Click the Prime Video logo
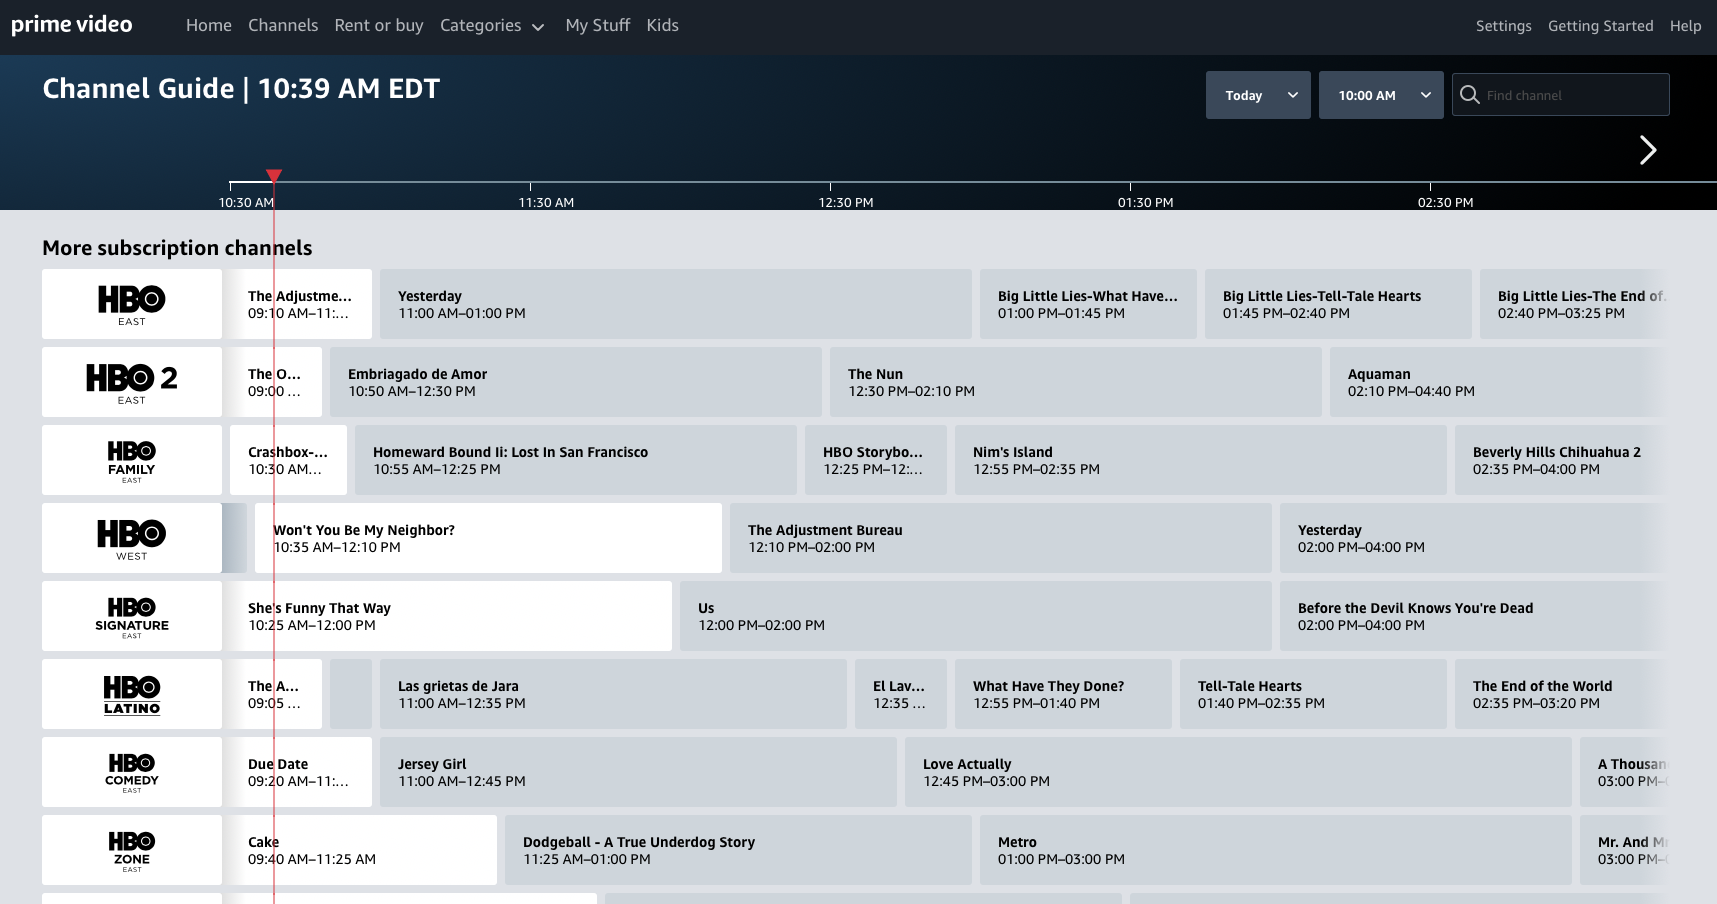The width and height of the screenshot is (1717, 904). [x=72, y=25]
